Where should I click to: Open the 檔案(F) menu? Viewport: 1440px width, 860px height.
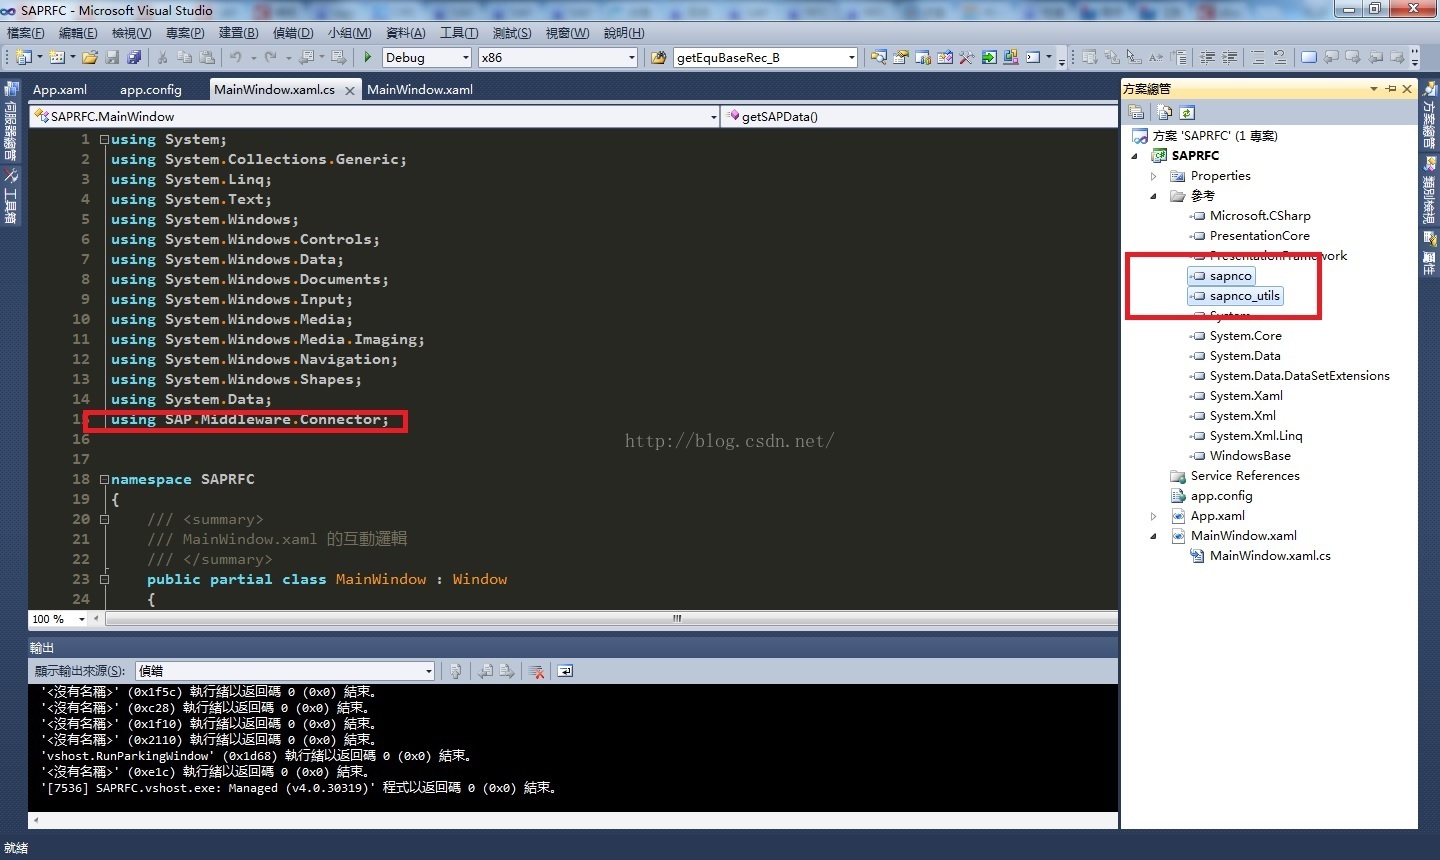click(26, 33)
